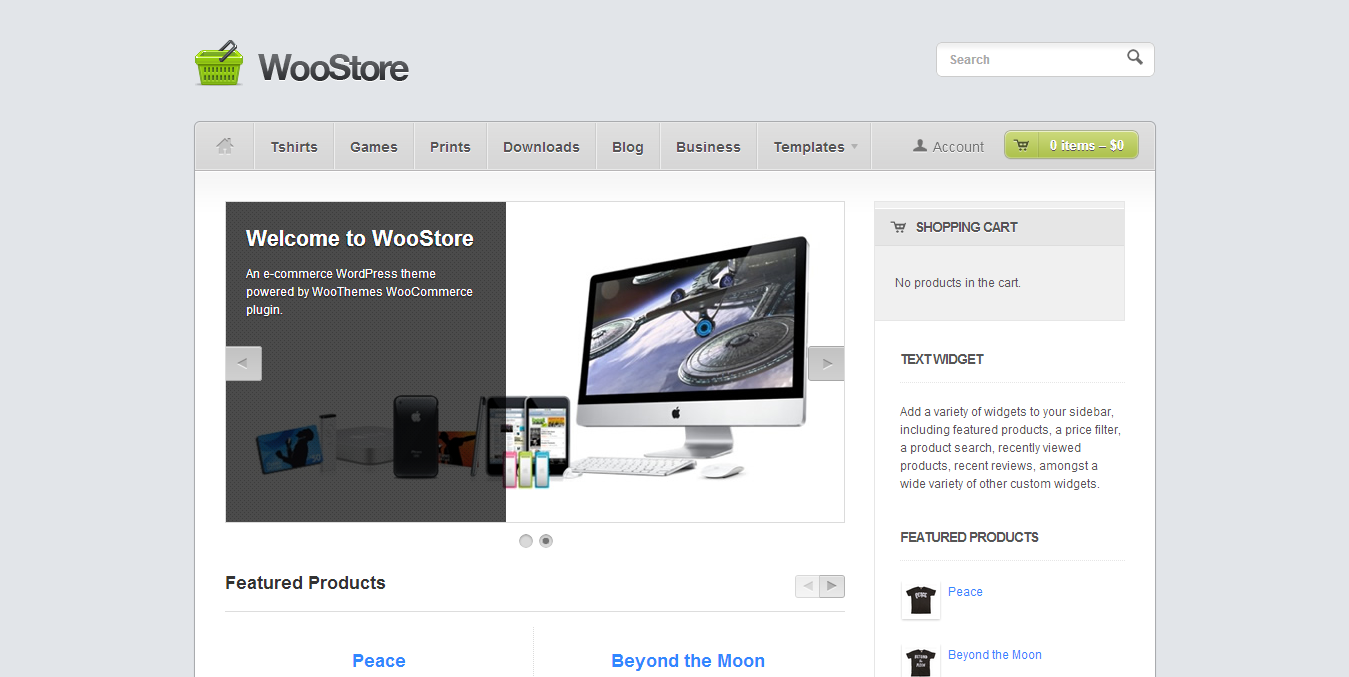
Task: Click the next arrow above Featured Products
Action: (x=832, y=586)
